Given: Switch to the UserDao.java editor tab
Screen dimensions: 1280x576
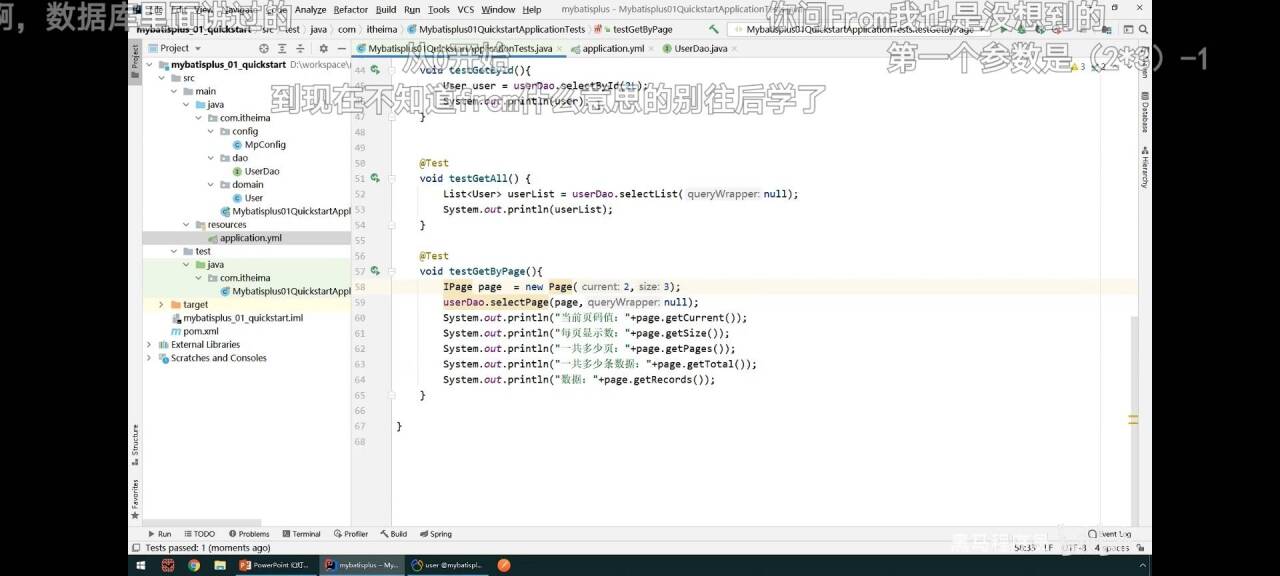Looking at the screenshot, I should pyautogui.click(x=700, y=48).
